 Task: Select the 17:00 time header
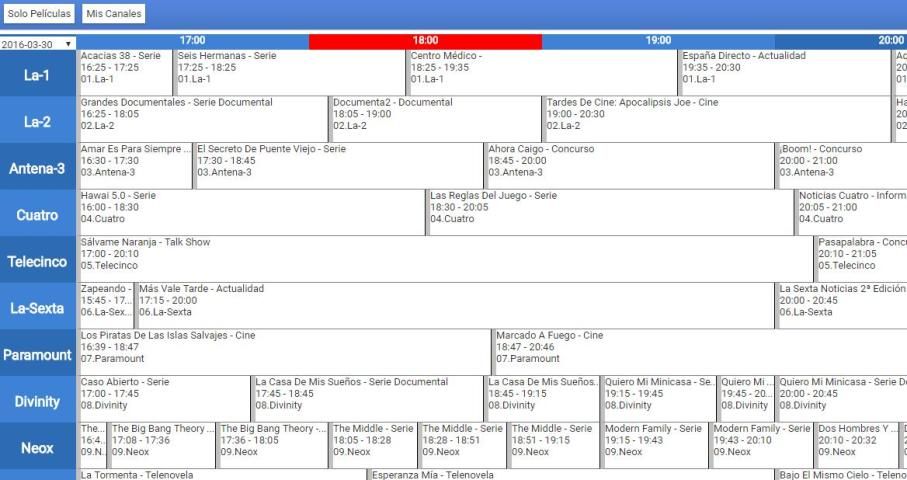tap(192, 41)
